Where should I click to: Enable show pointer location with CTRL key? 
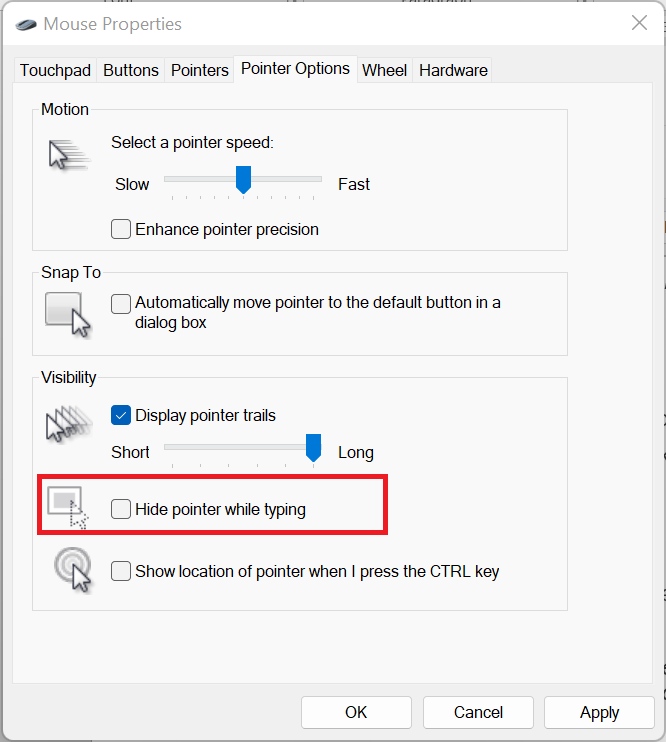pos(121,571)
